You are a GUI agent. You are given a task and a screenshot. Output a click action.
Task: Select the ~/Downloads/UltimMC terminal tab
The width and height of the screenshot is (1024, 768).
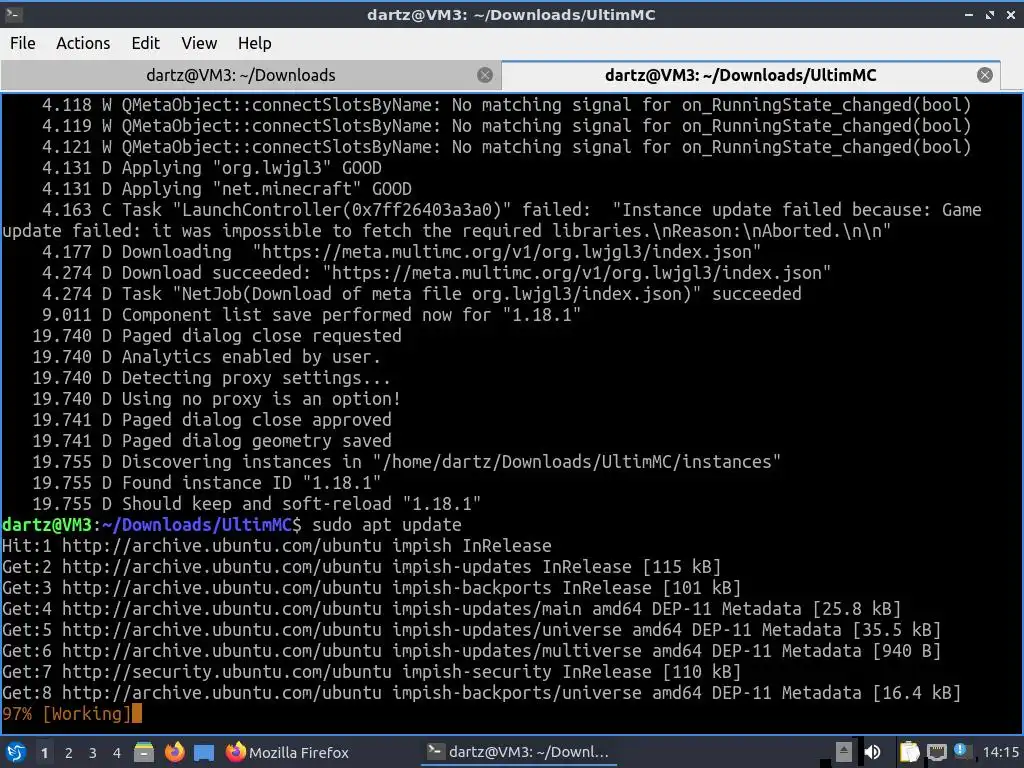pos(741,75)
